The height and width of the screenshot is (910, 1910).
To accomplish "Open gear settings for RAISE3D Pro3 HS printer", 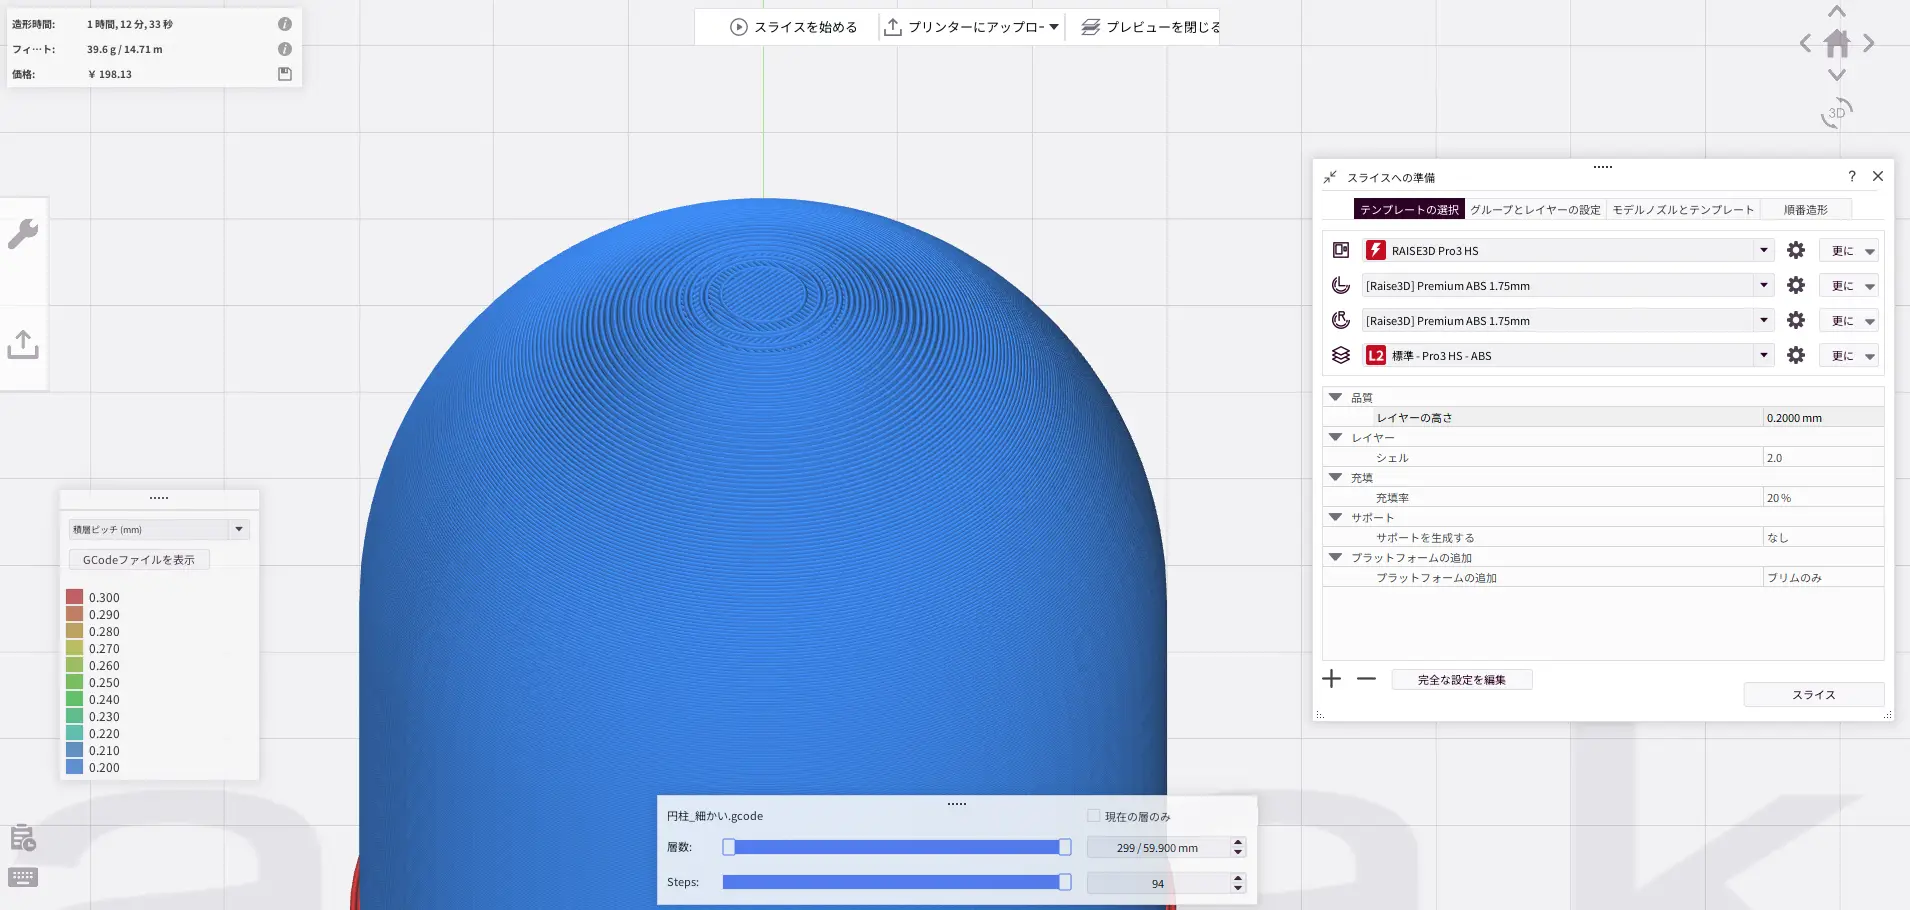I will click(x=1796, y=251).
